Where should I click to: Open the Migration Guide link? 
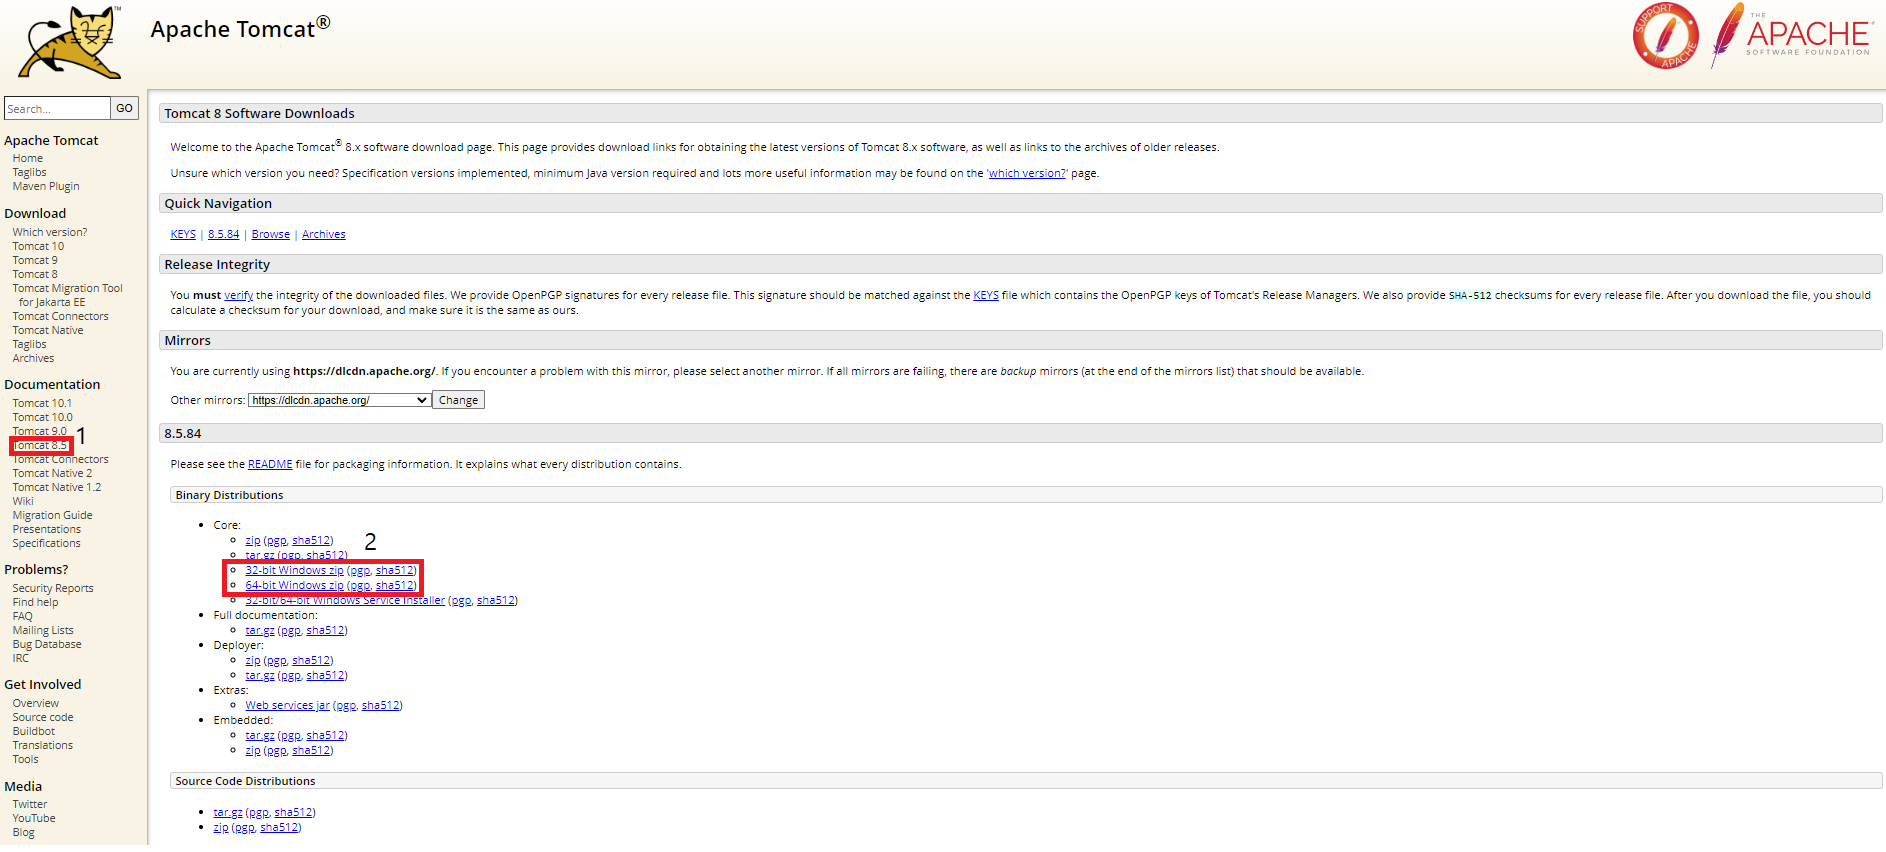52,515
